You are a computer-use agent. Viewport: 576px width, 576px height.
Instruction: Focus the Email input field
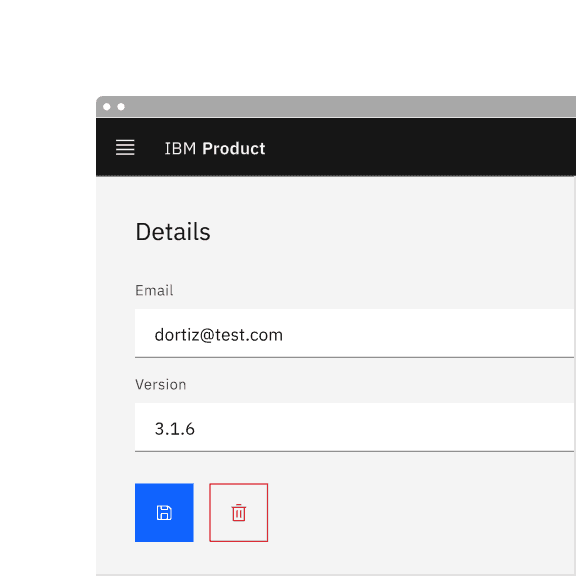[355, 333]
